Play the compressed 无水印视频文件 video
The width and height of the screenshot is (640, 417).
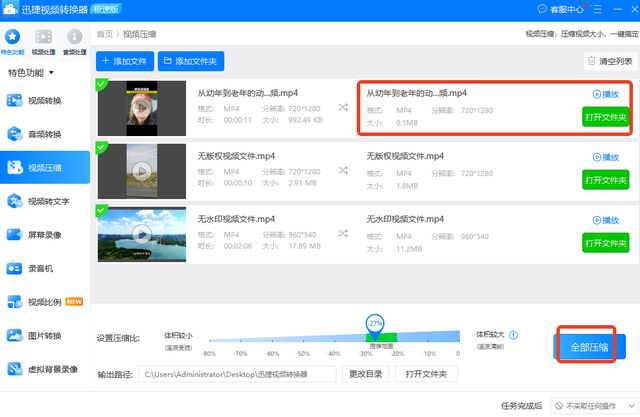point(606,220)
